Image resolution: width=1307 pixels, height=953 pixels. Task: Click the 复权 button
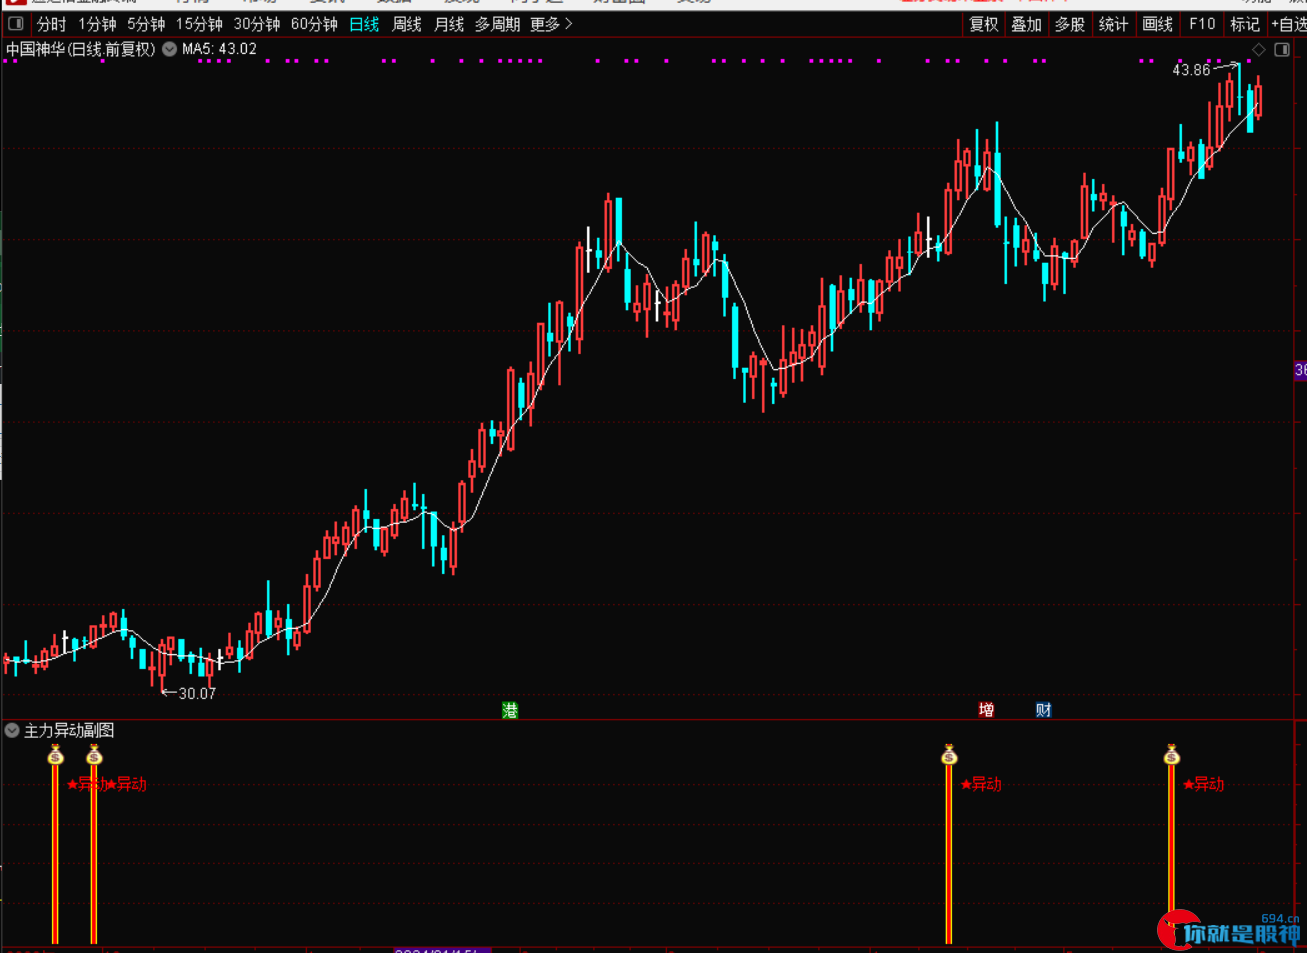(x=984, y=24)
